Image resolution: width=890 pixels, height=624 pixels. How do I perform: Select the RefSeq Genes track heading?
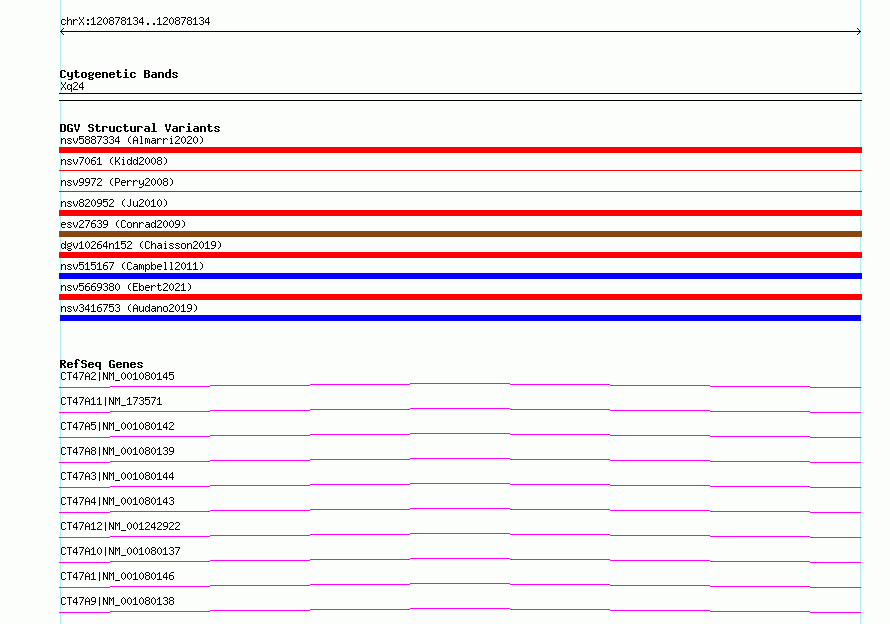coord(102,364)
